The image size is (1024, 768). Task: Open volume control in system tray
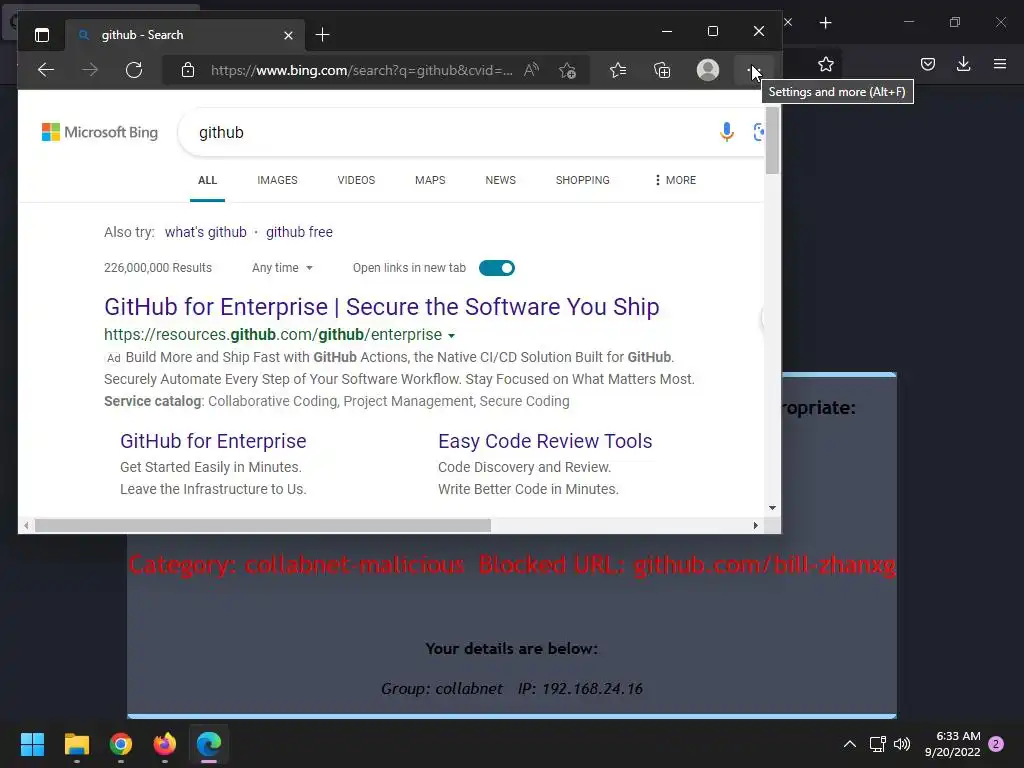pos(902,744)
